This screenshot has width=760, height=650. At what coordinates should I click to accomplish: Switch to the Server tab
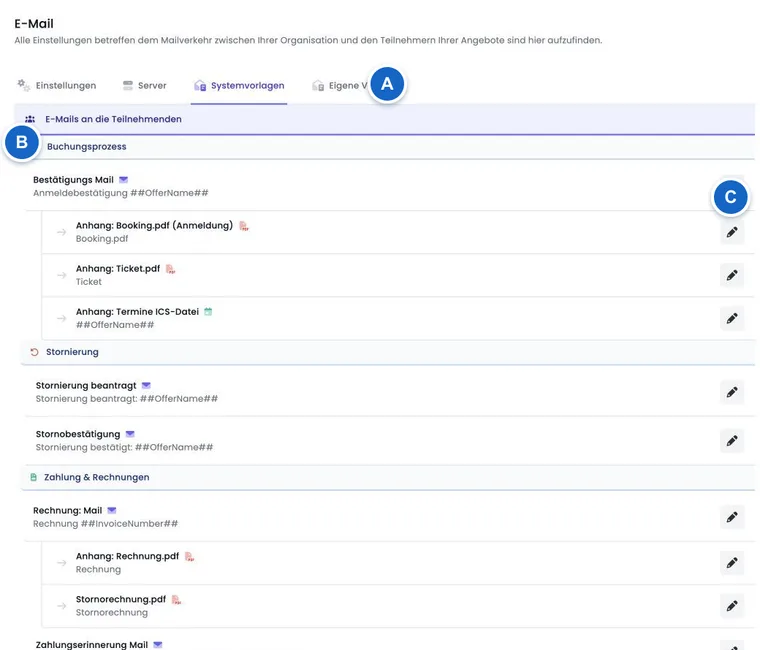click(x=144, y=85)
